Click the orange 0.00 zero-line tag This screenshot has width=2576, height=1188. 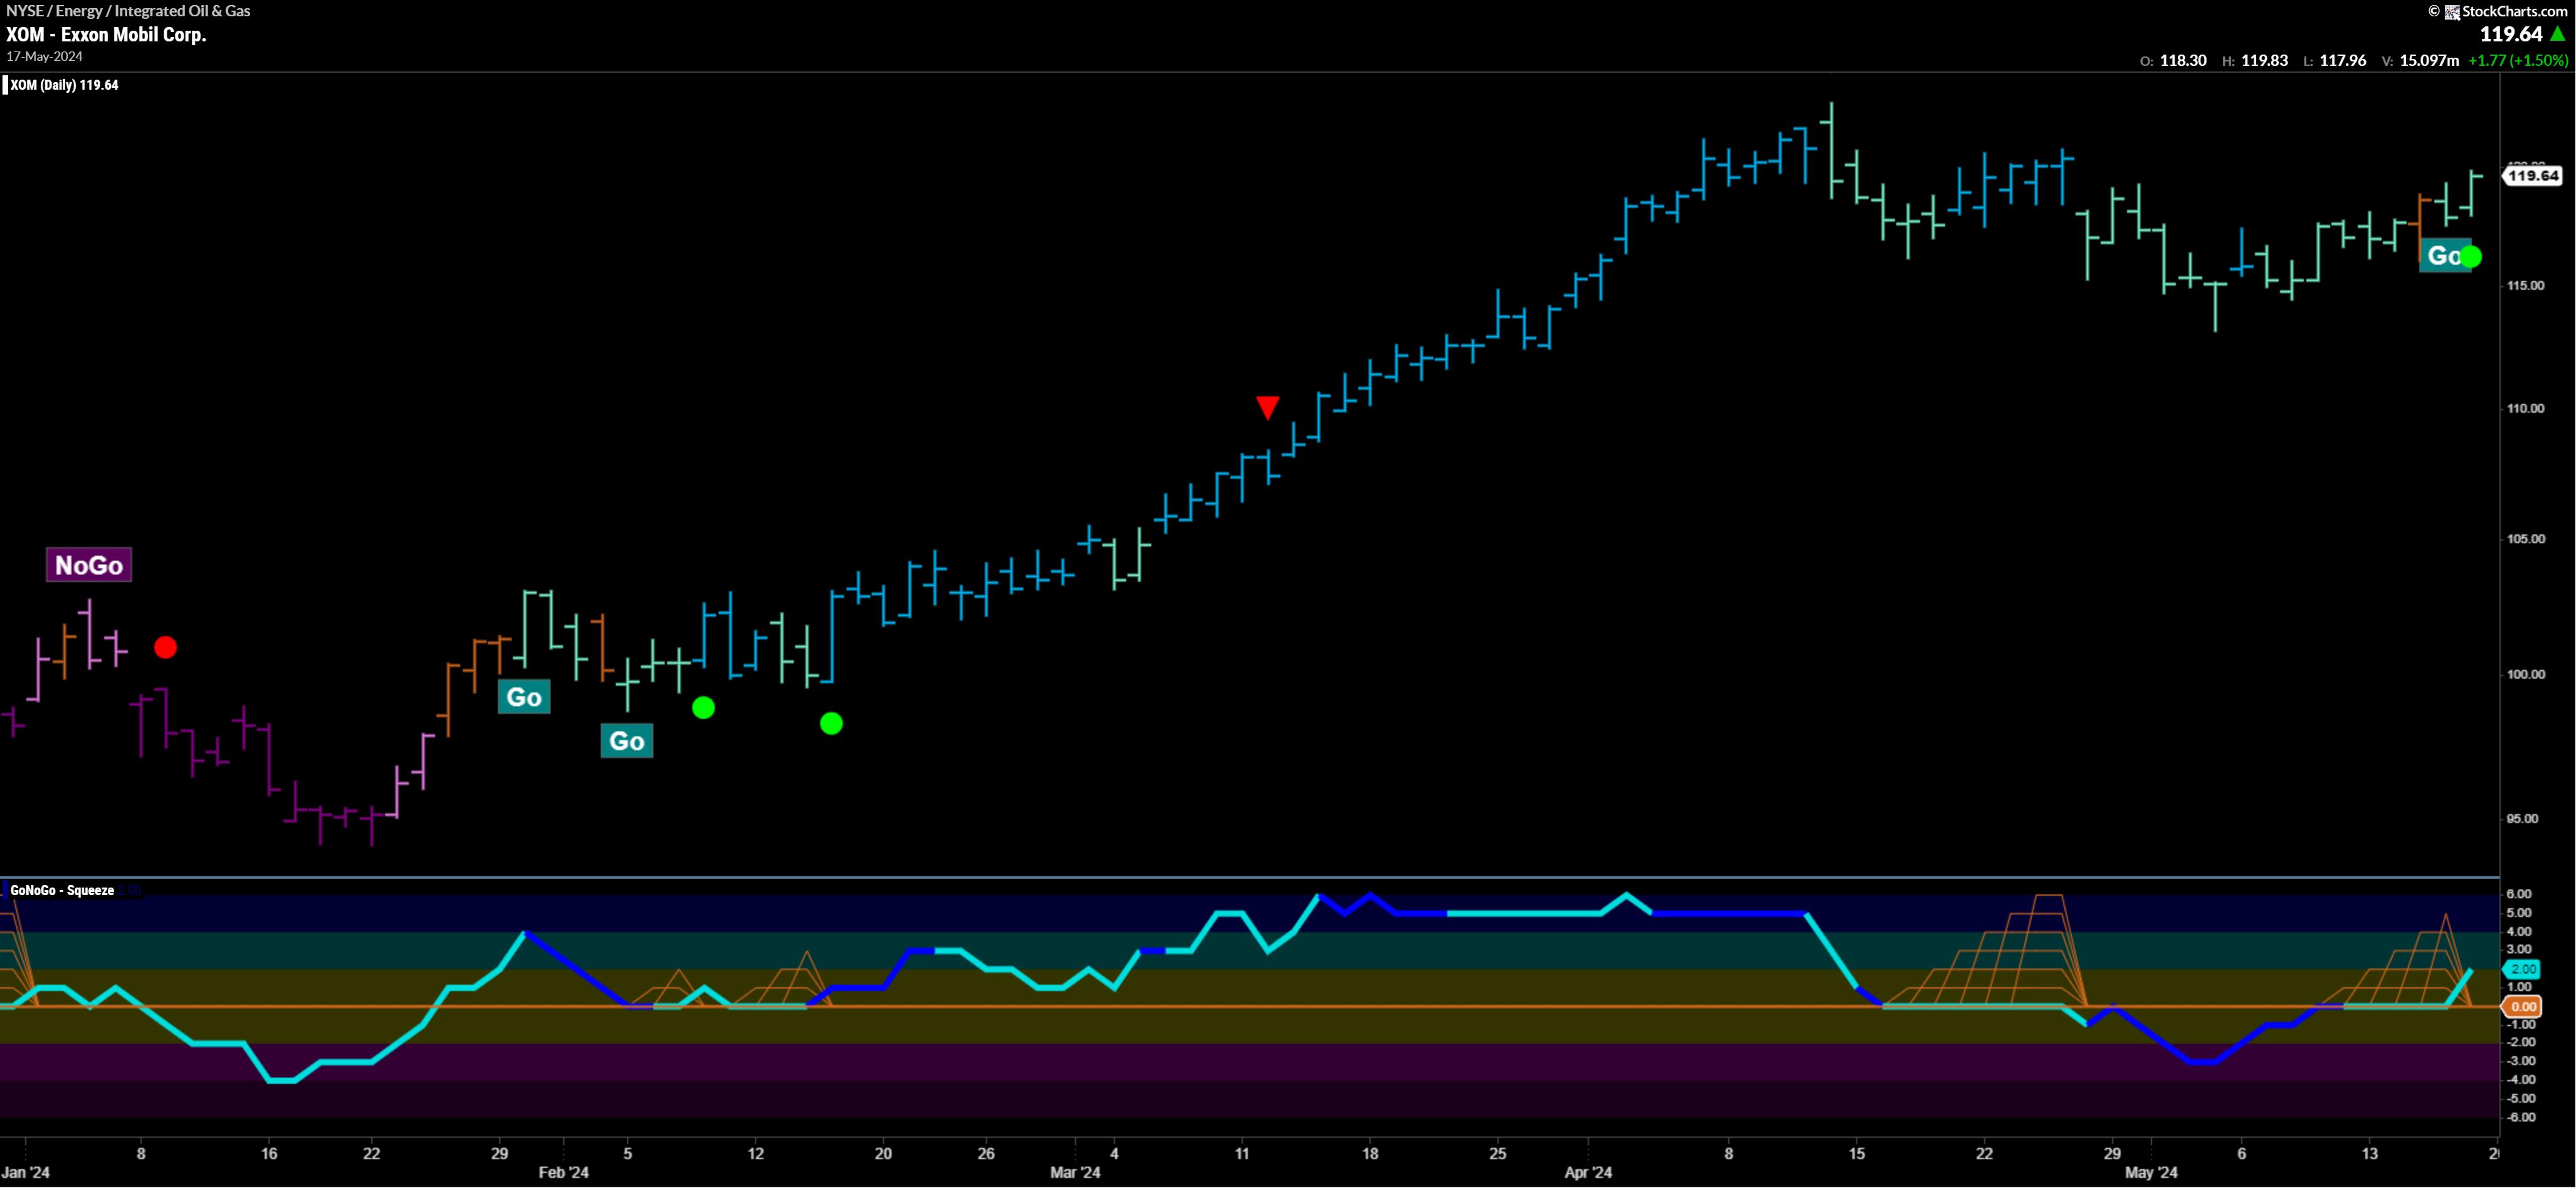point(2522,1007)
